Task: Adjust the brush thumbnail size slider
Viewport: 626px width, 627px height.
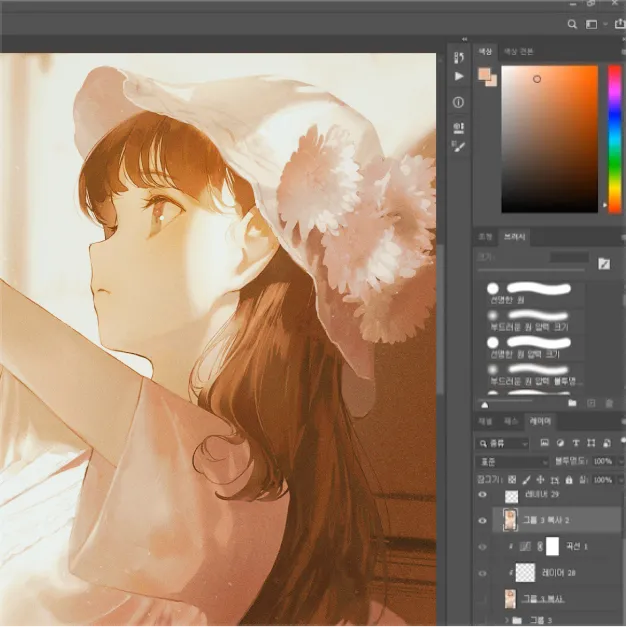Action: pos(484,405)
